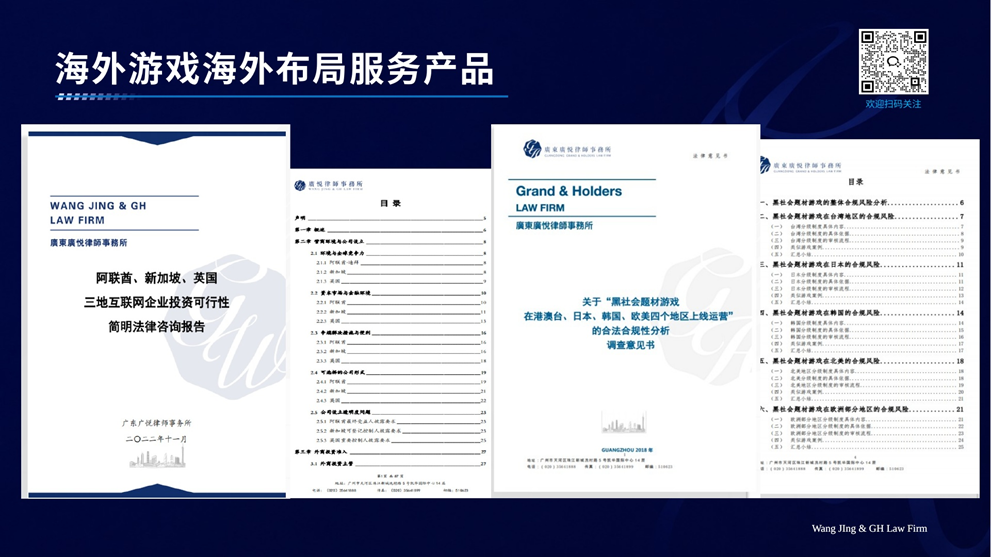Click the line '阿联酋、新加坡、英国' on the cover
The image size is (991, 557).
coord(157,278)
